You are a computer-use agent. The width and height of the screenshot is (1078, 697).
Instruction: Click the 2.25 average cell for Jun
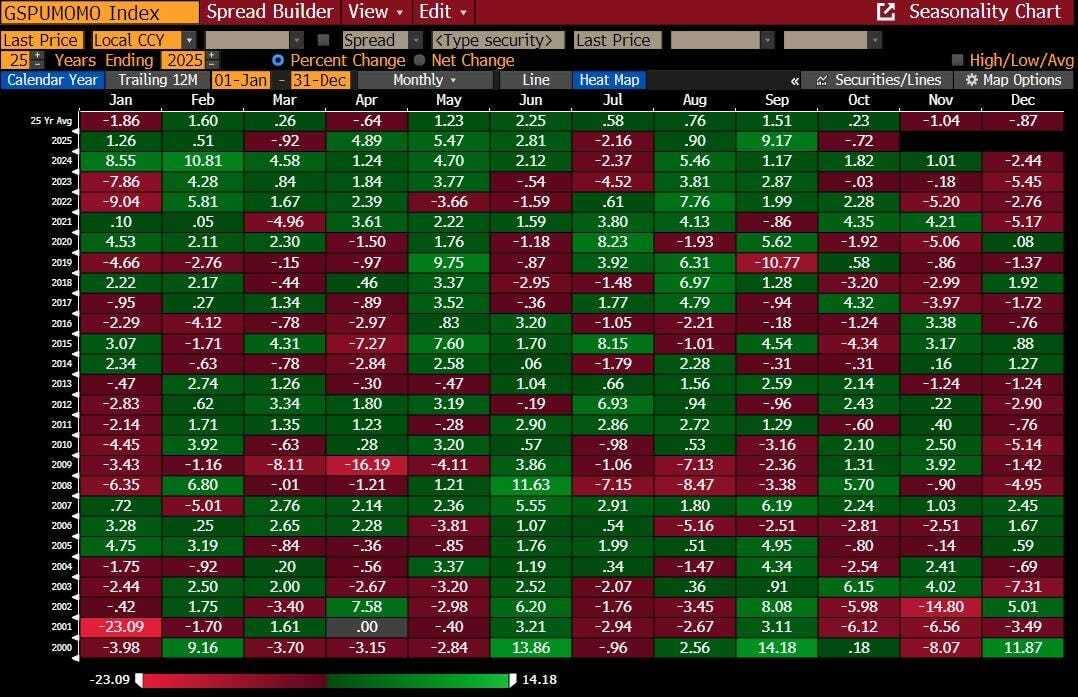[x=530, y=121]
